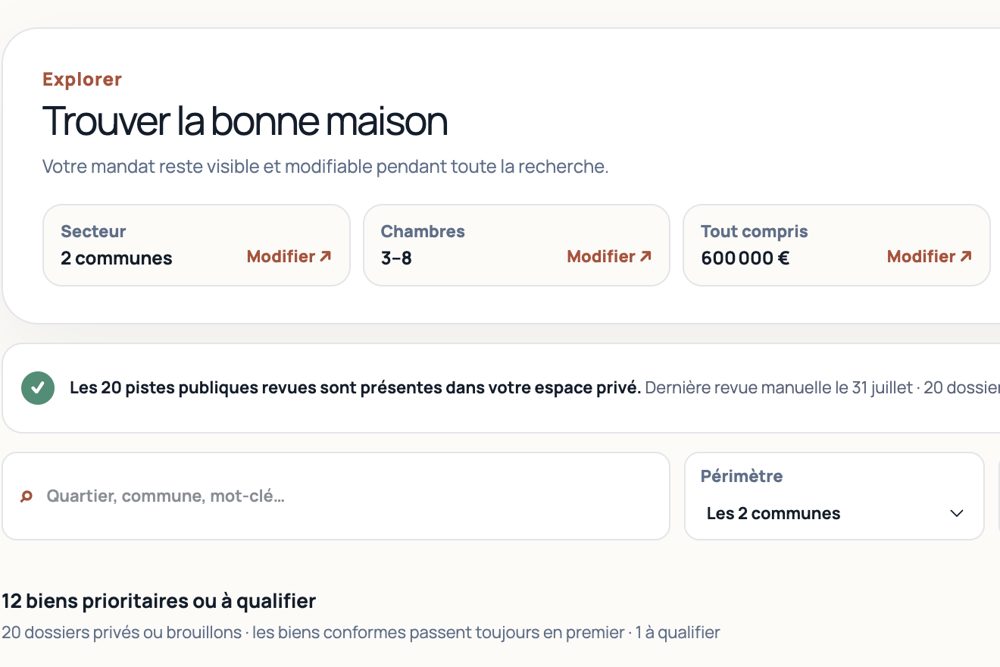Click the 1 à qualifier text
1000x667 pixels.
point(677,633)
